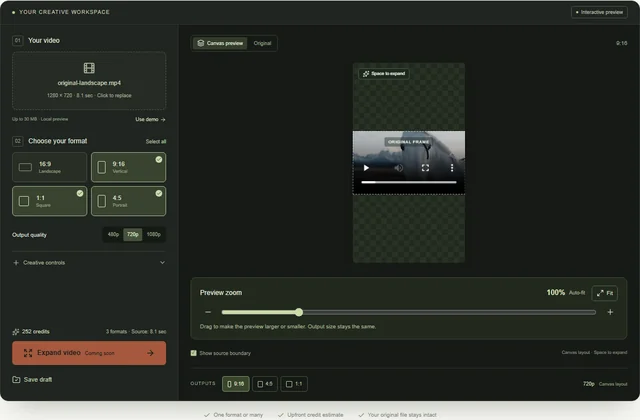Click the Use demo link
The width and height of the screenshot is (640, 420).
(x=150, y=119)
